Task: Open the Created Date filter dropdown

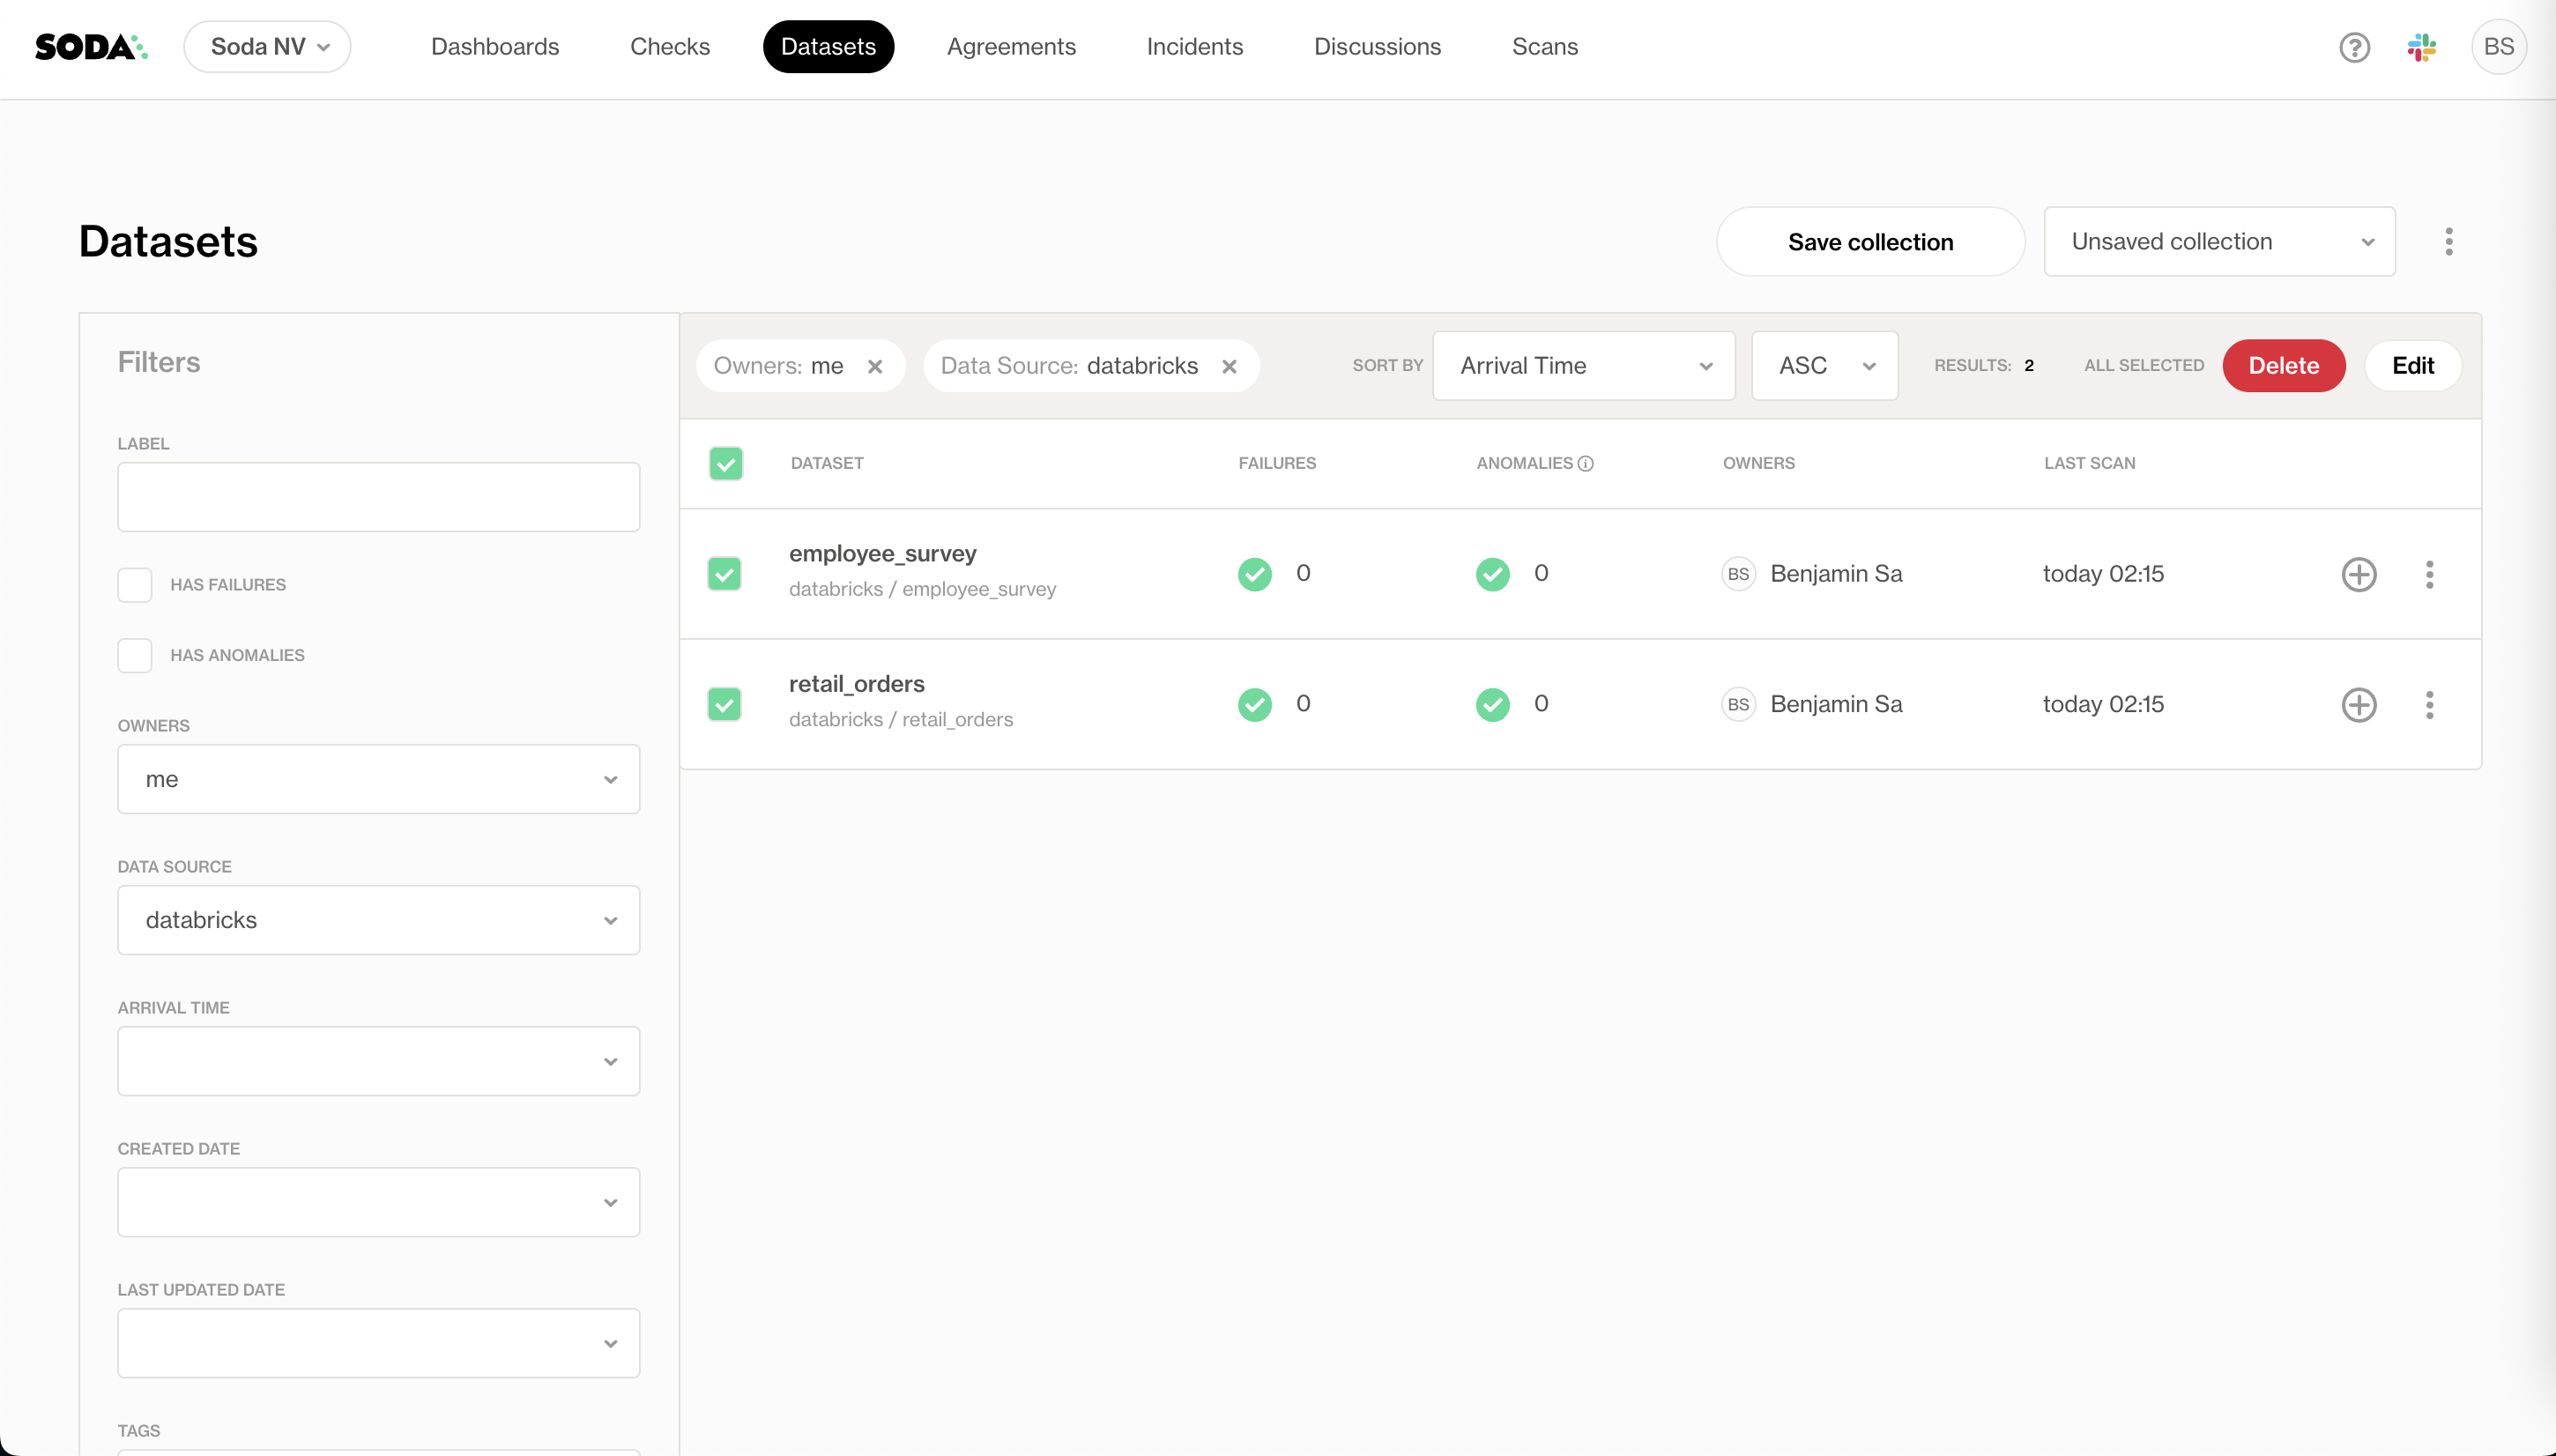Action: [378, 1202]
